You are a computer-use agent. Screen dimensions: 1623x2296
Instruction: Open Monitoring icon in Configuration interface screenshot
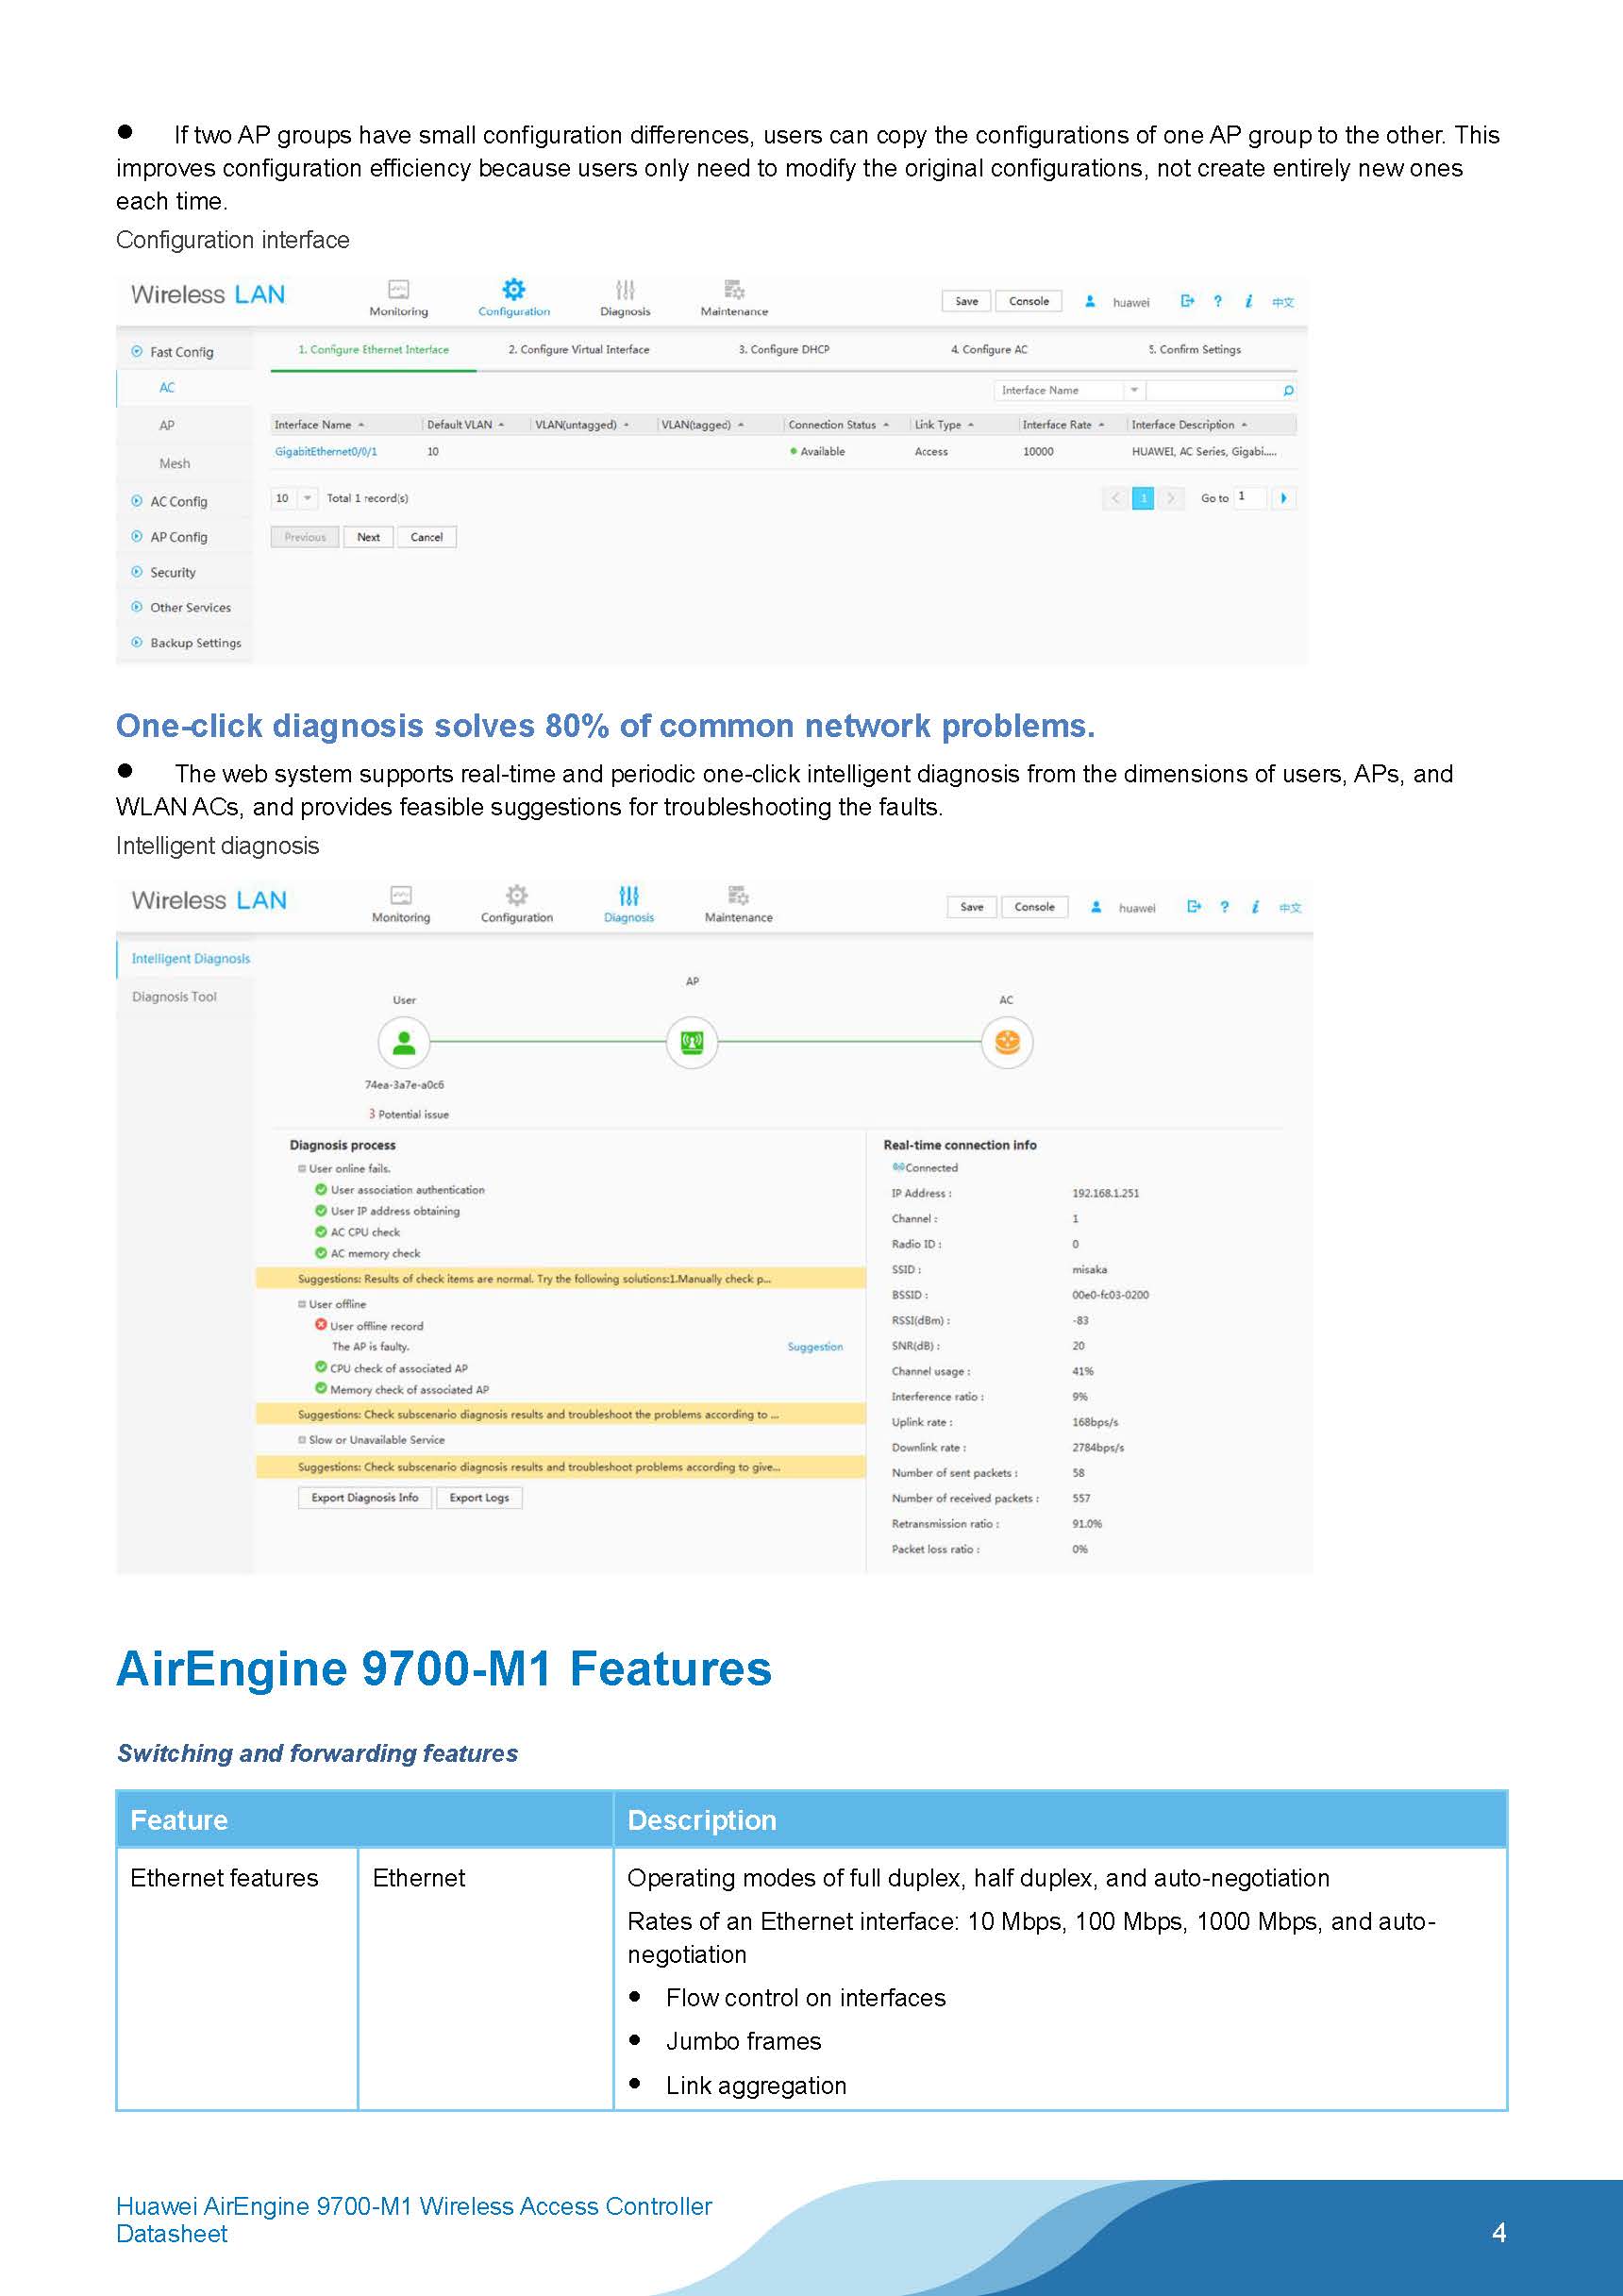(398, 290)
